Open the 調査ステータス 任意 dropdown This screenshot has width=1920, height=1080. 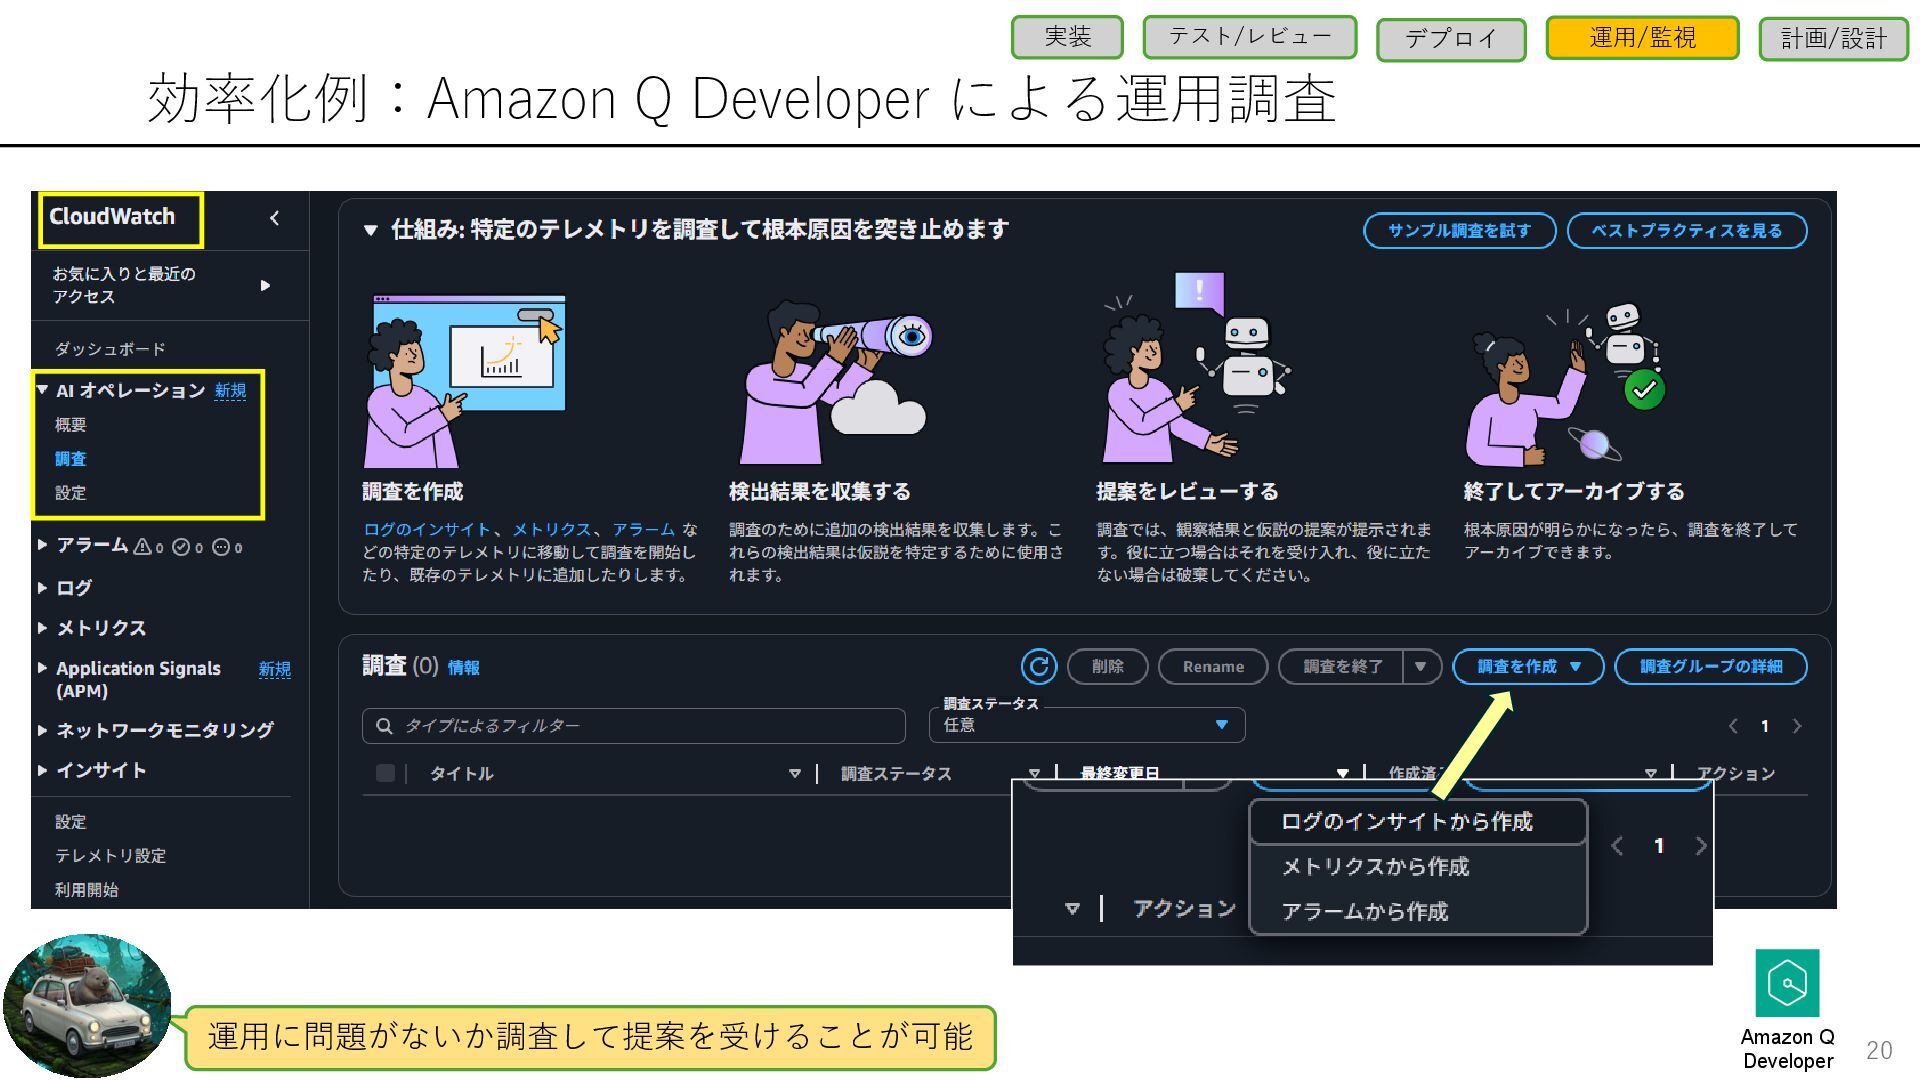click(1087, 725)
